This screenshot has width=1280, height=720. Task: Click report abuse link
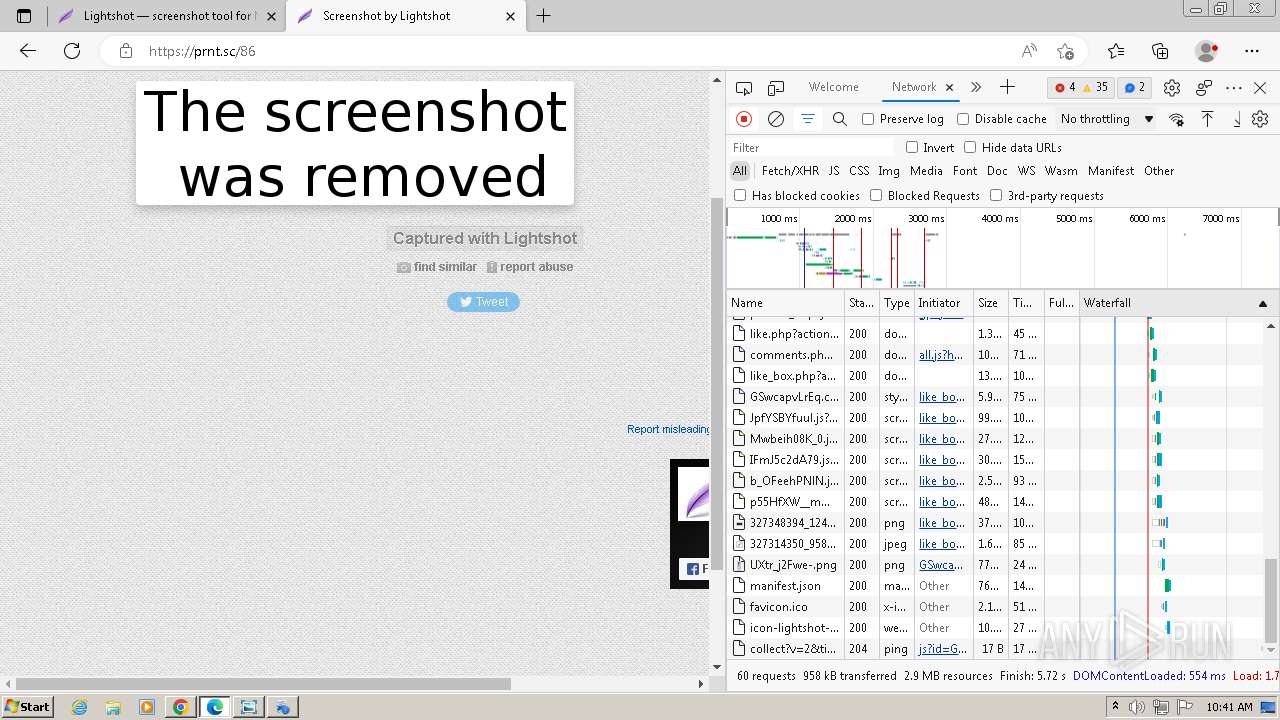pos(530,267)
